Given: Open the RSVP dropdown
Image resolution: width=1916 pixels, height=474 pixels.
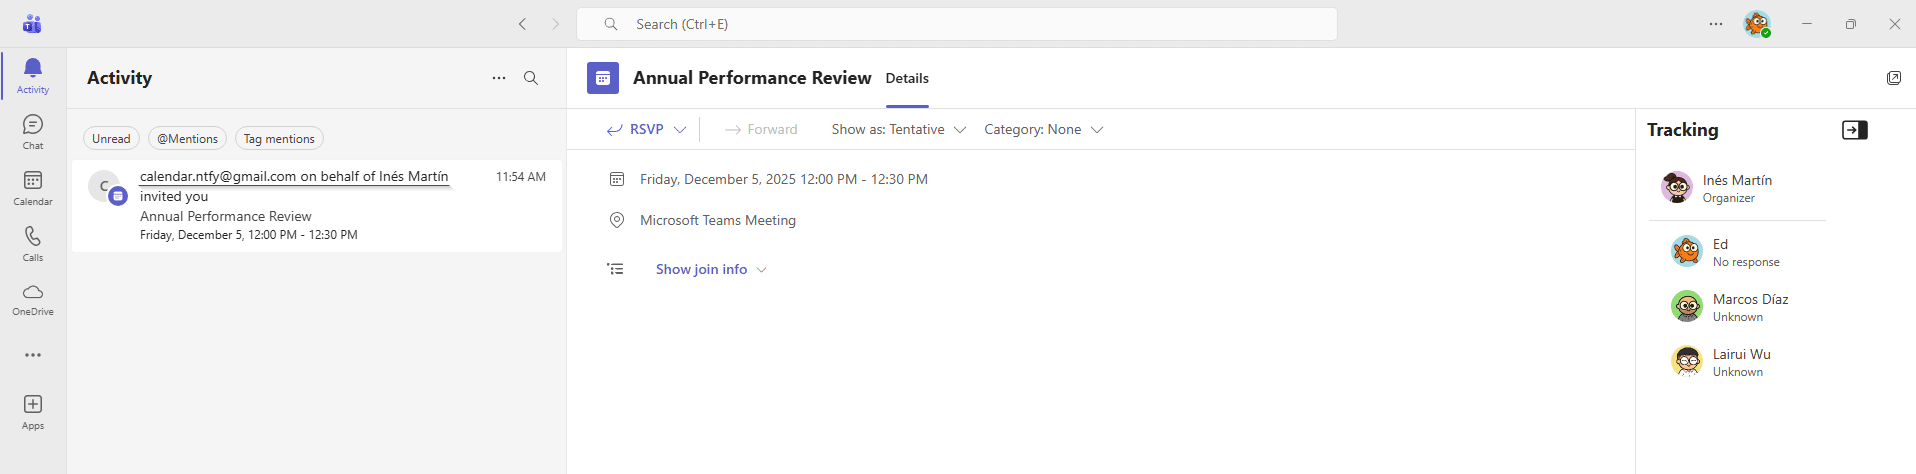Looking at the screenshot, I should coord(680,130).
